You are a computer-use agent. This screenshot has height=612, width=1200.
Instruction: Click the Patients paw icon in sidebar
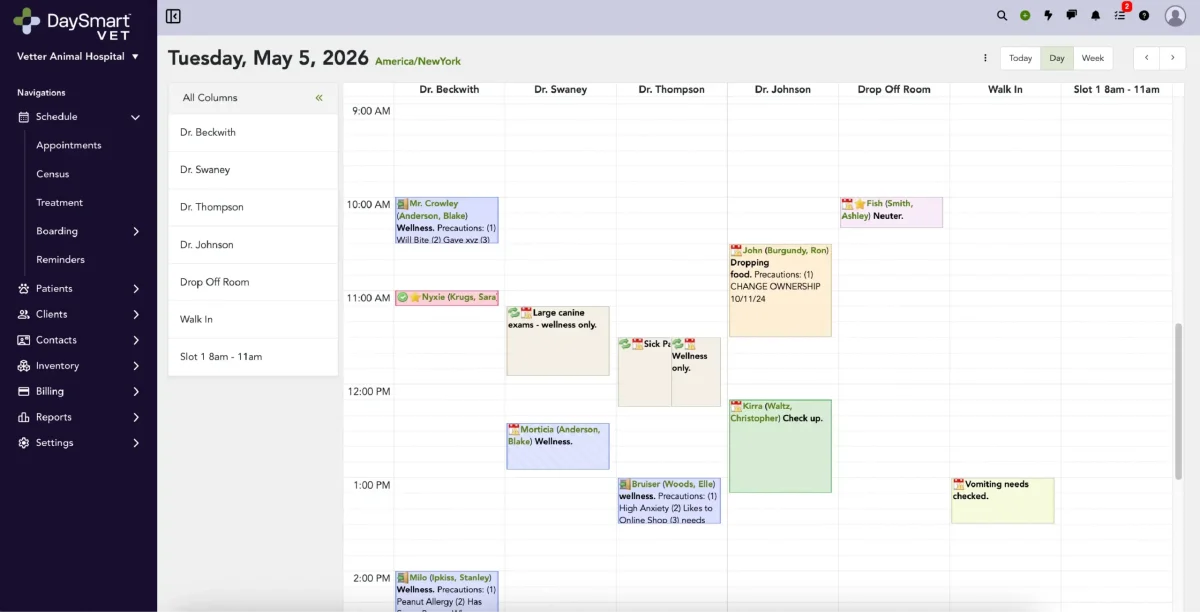click(x=24, y=288)
